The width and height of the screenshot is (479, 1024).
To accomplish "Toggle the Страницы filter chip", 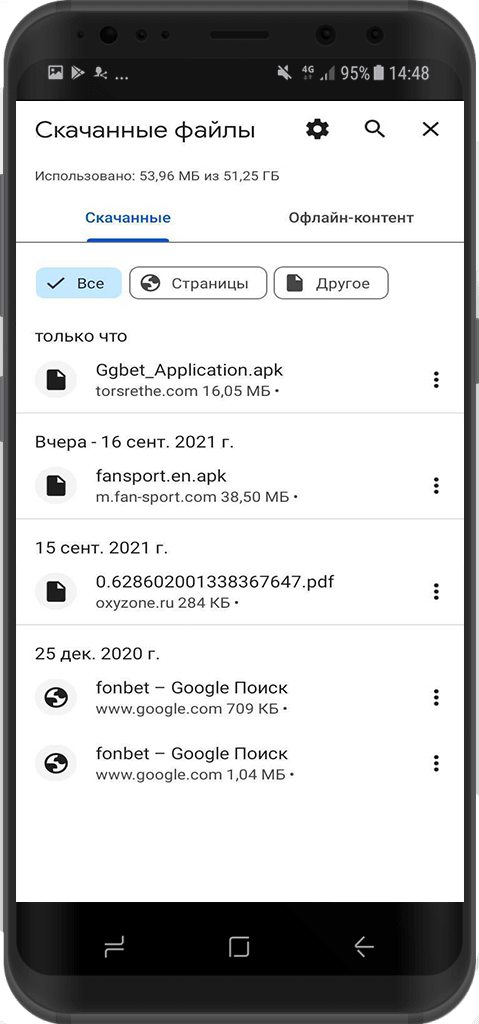I will click(198, 283).
